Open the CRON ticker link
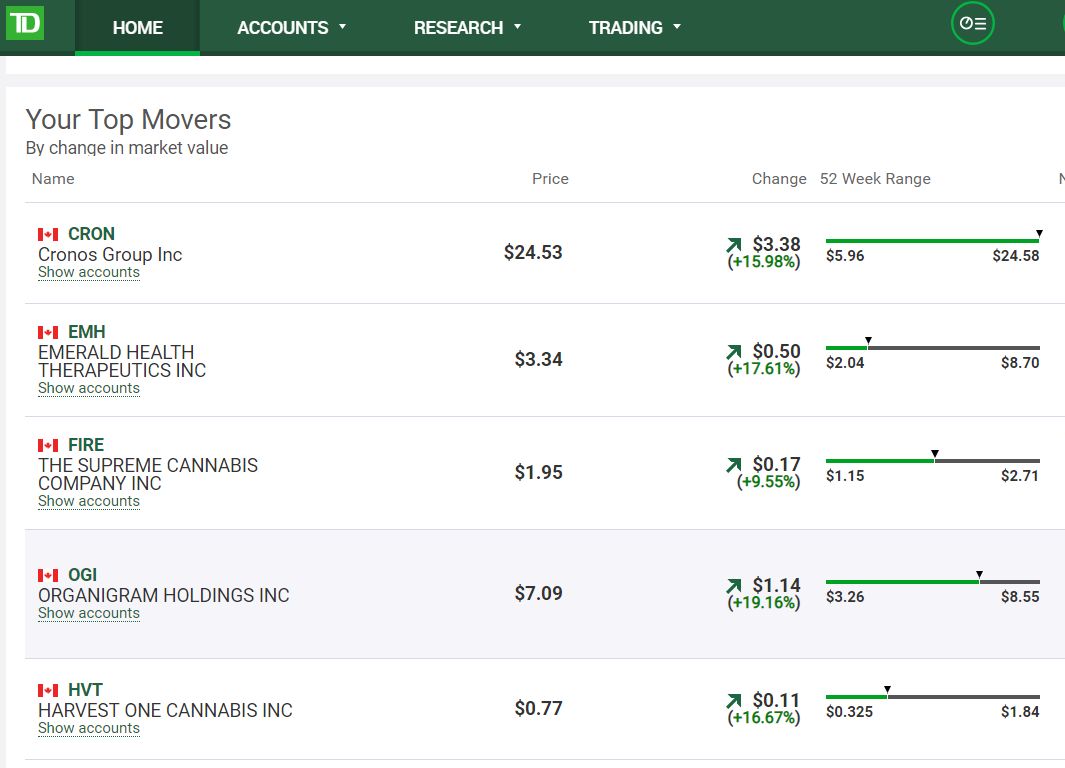 91,234
